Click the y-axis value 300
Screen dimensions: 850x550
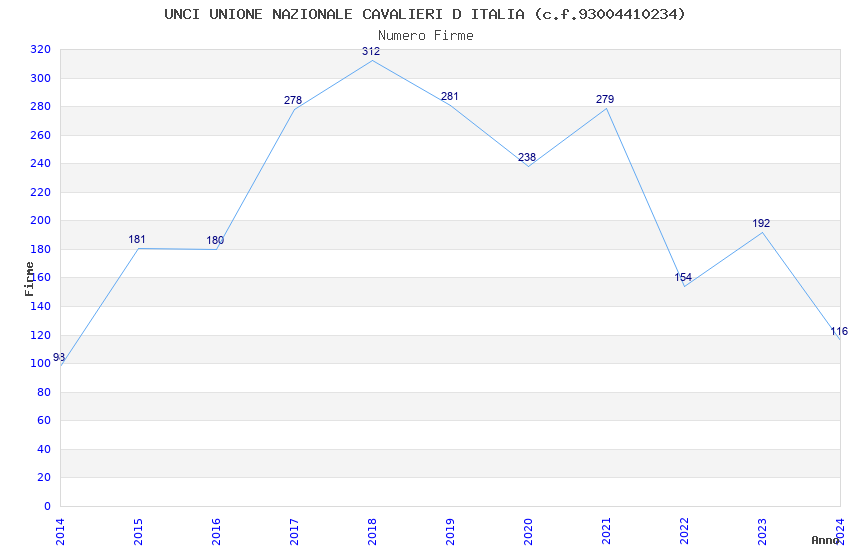(x=41, y=78)
